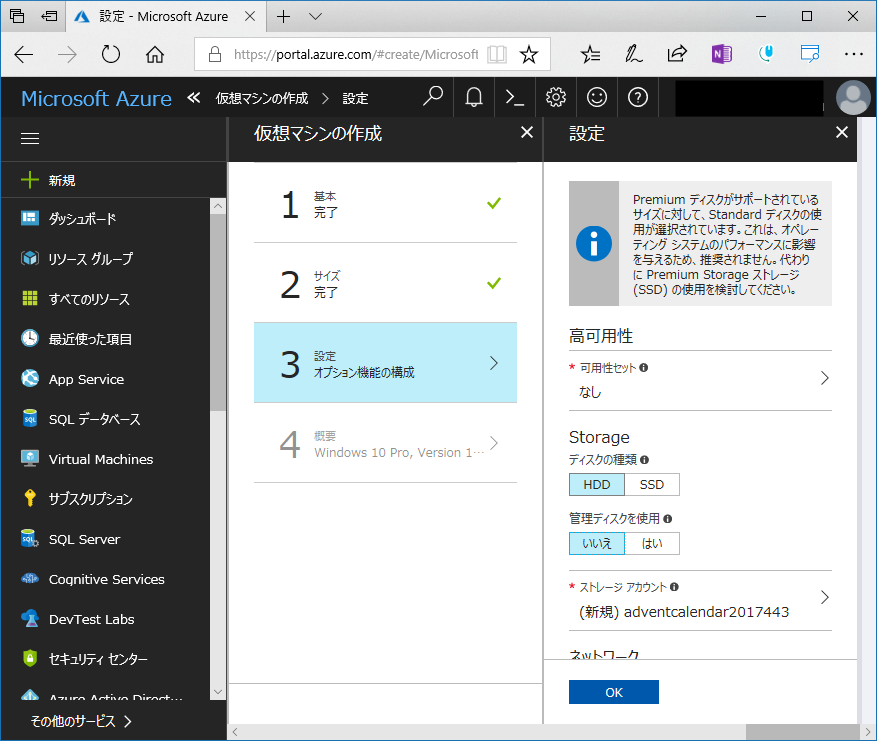Open a new browser tab
The height and width of the screenshot is (741, 877).
pyautogui.click(x=284, y=16)
